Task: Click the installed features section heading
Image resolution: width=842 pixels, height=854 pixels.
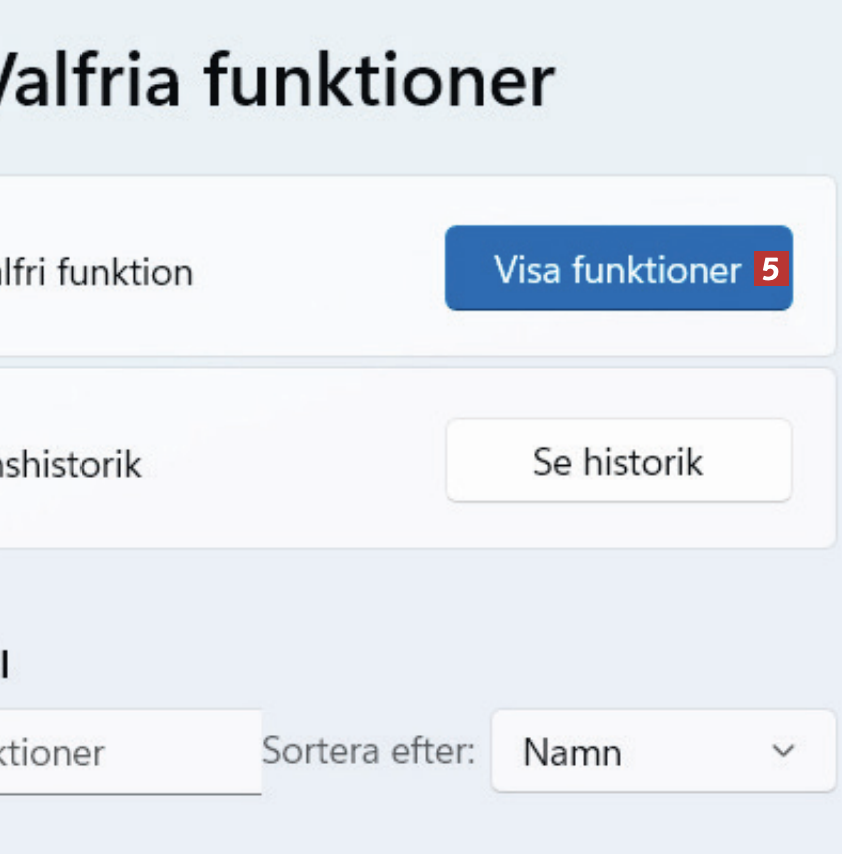Action: pos(5,662)
